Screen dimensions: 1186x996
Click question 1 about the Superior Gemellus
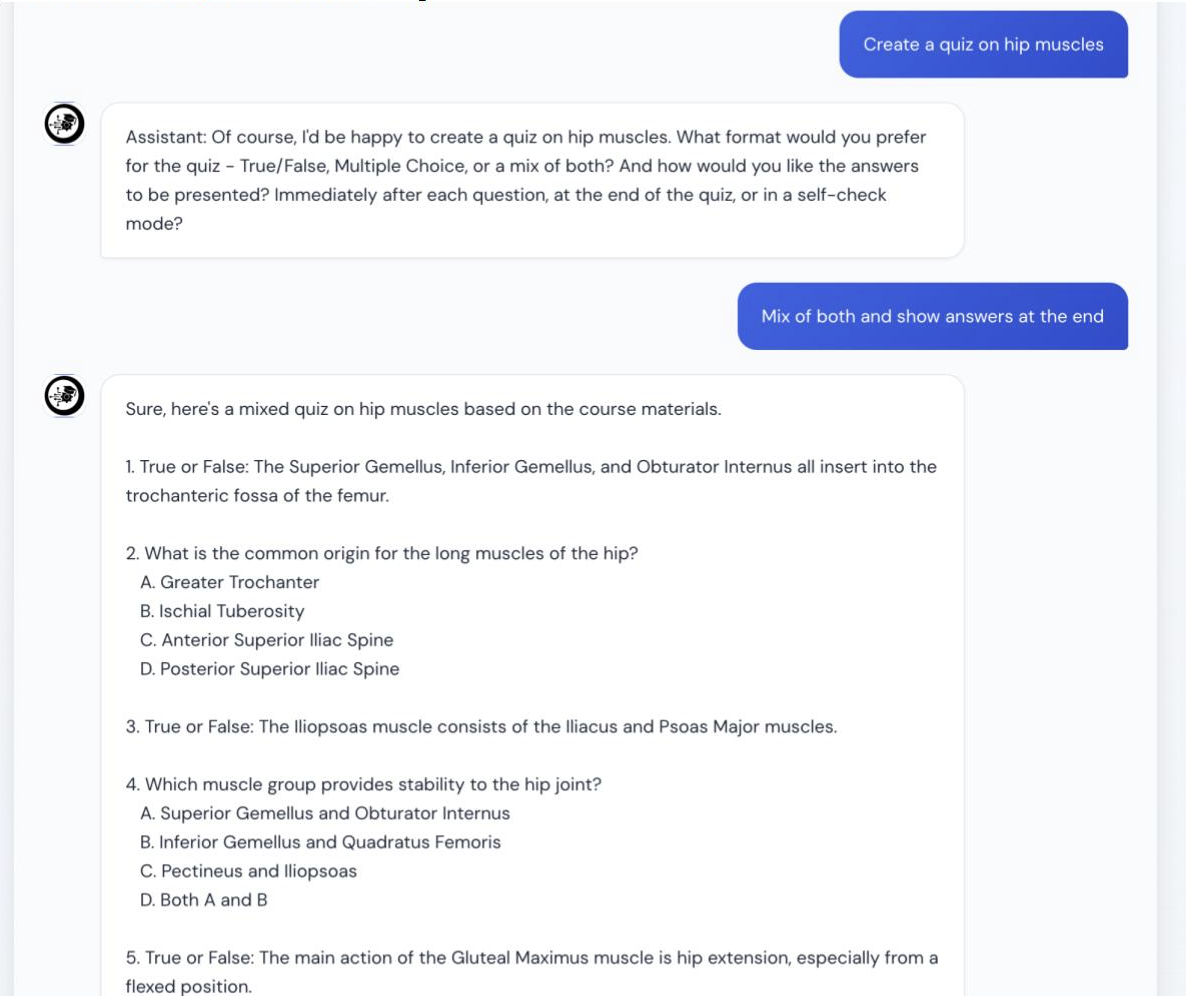coord(531,467)
